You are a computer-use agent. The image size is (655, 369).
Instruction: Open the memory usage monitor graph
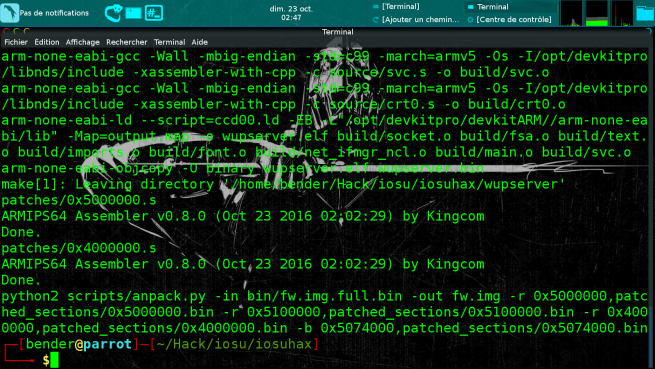point(597,13)
